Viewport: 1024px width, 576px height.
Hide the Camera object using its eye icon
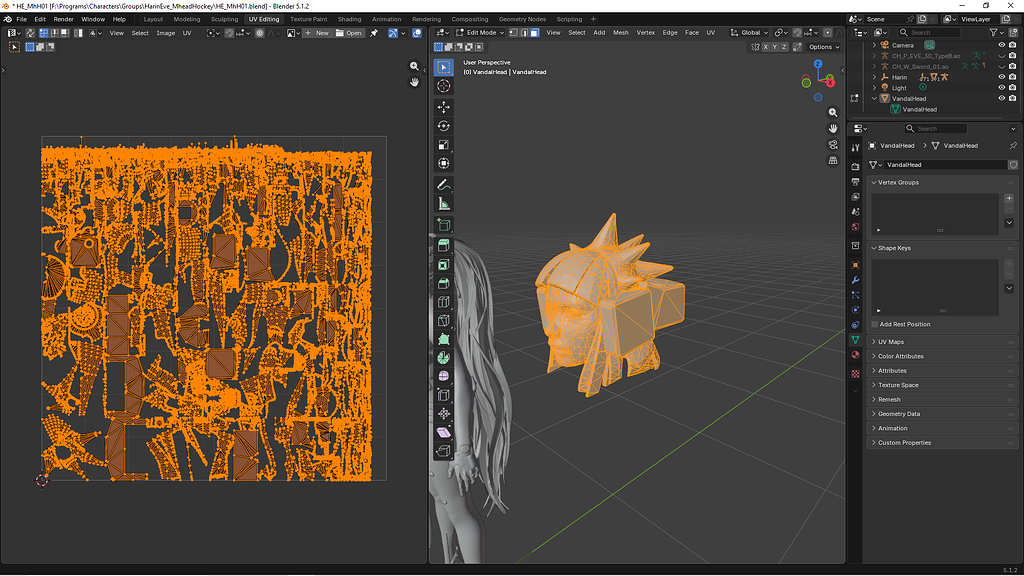click(1001, 45)
